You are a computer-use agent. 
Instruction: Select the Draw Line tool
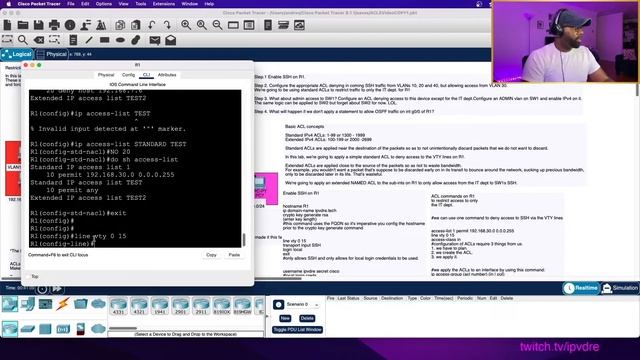pyautogui.click(x=89, y=40)
